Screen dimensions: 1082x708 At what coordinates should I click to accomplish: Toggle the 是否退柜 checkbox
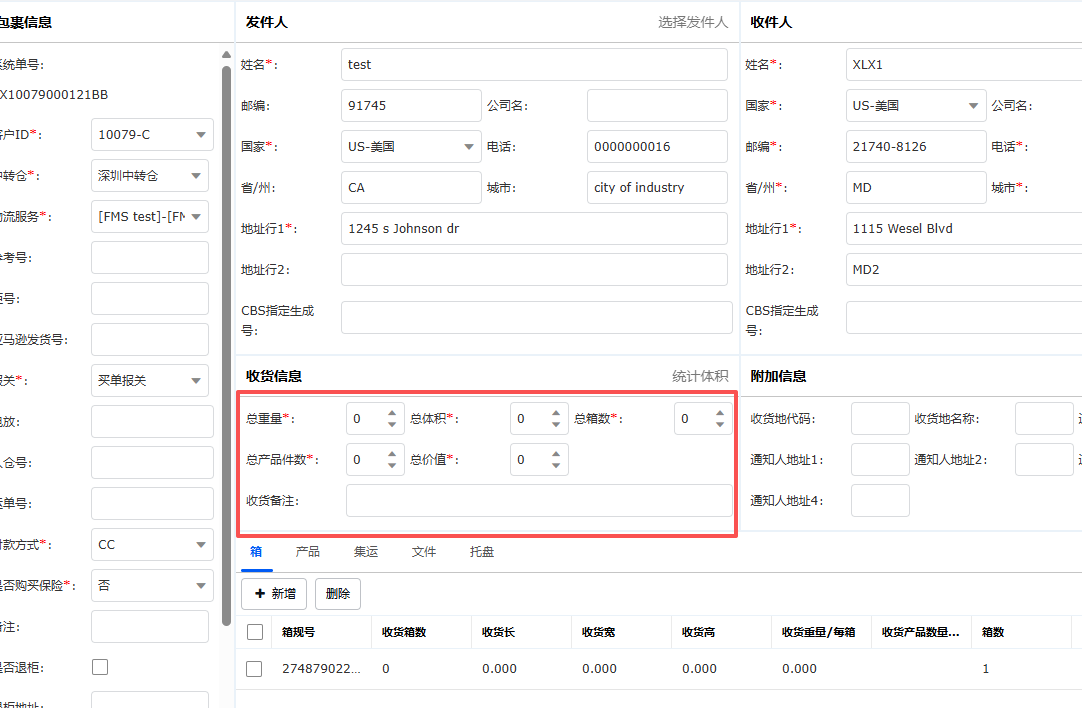pyautogui.click(x=100, y=667)
